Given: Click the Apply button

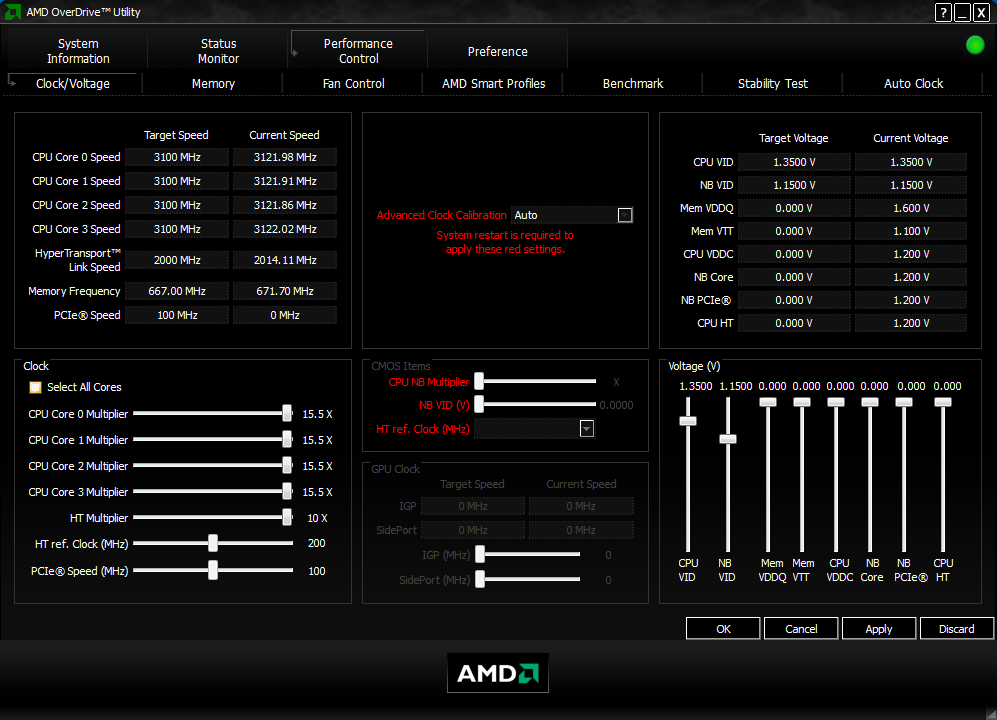Looking at the screenshot, I should pyautogui.click(x=879, y=628).
